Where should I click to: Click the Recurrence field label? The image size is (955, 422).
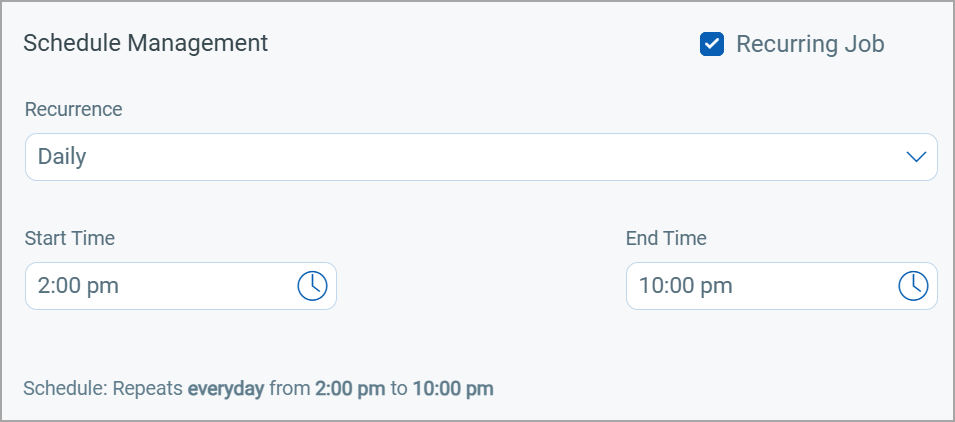point(74,110)
